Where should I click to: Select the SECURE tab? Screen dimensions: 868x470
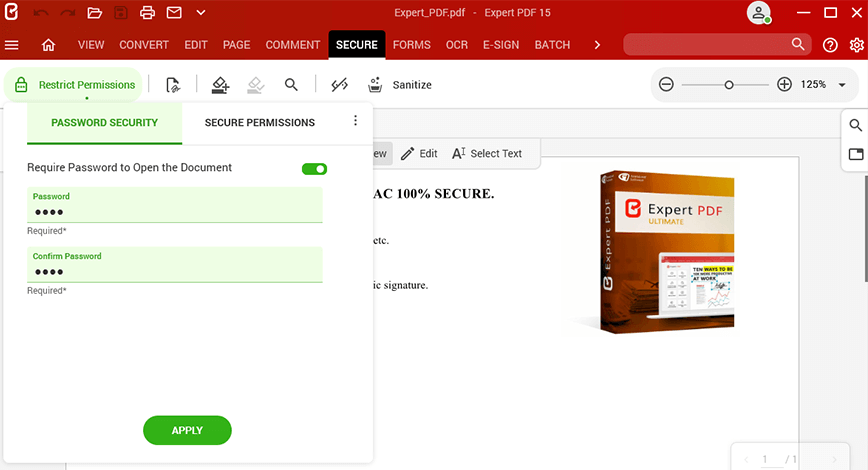pos(356,45)
